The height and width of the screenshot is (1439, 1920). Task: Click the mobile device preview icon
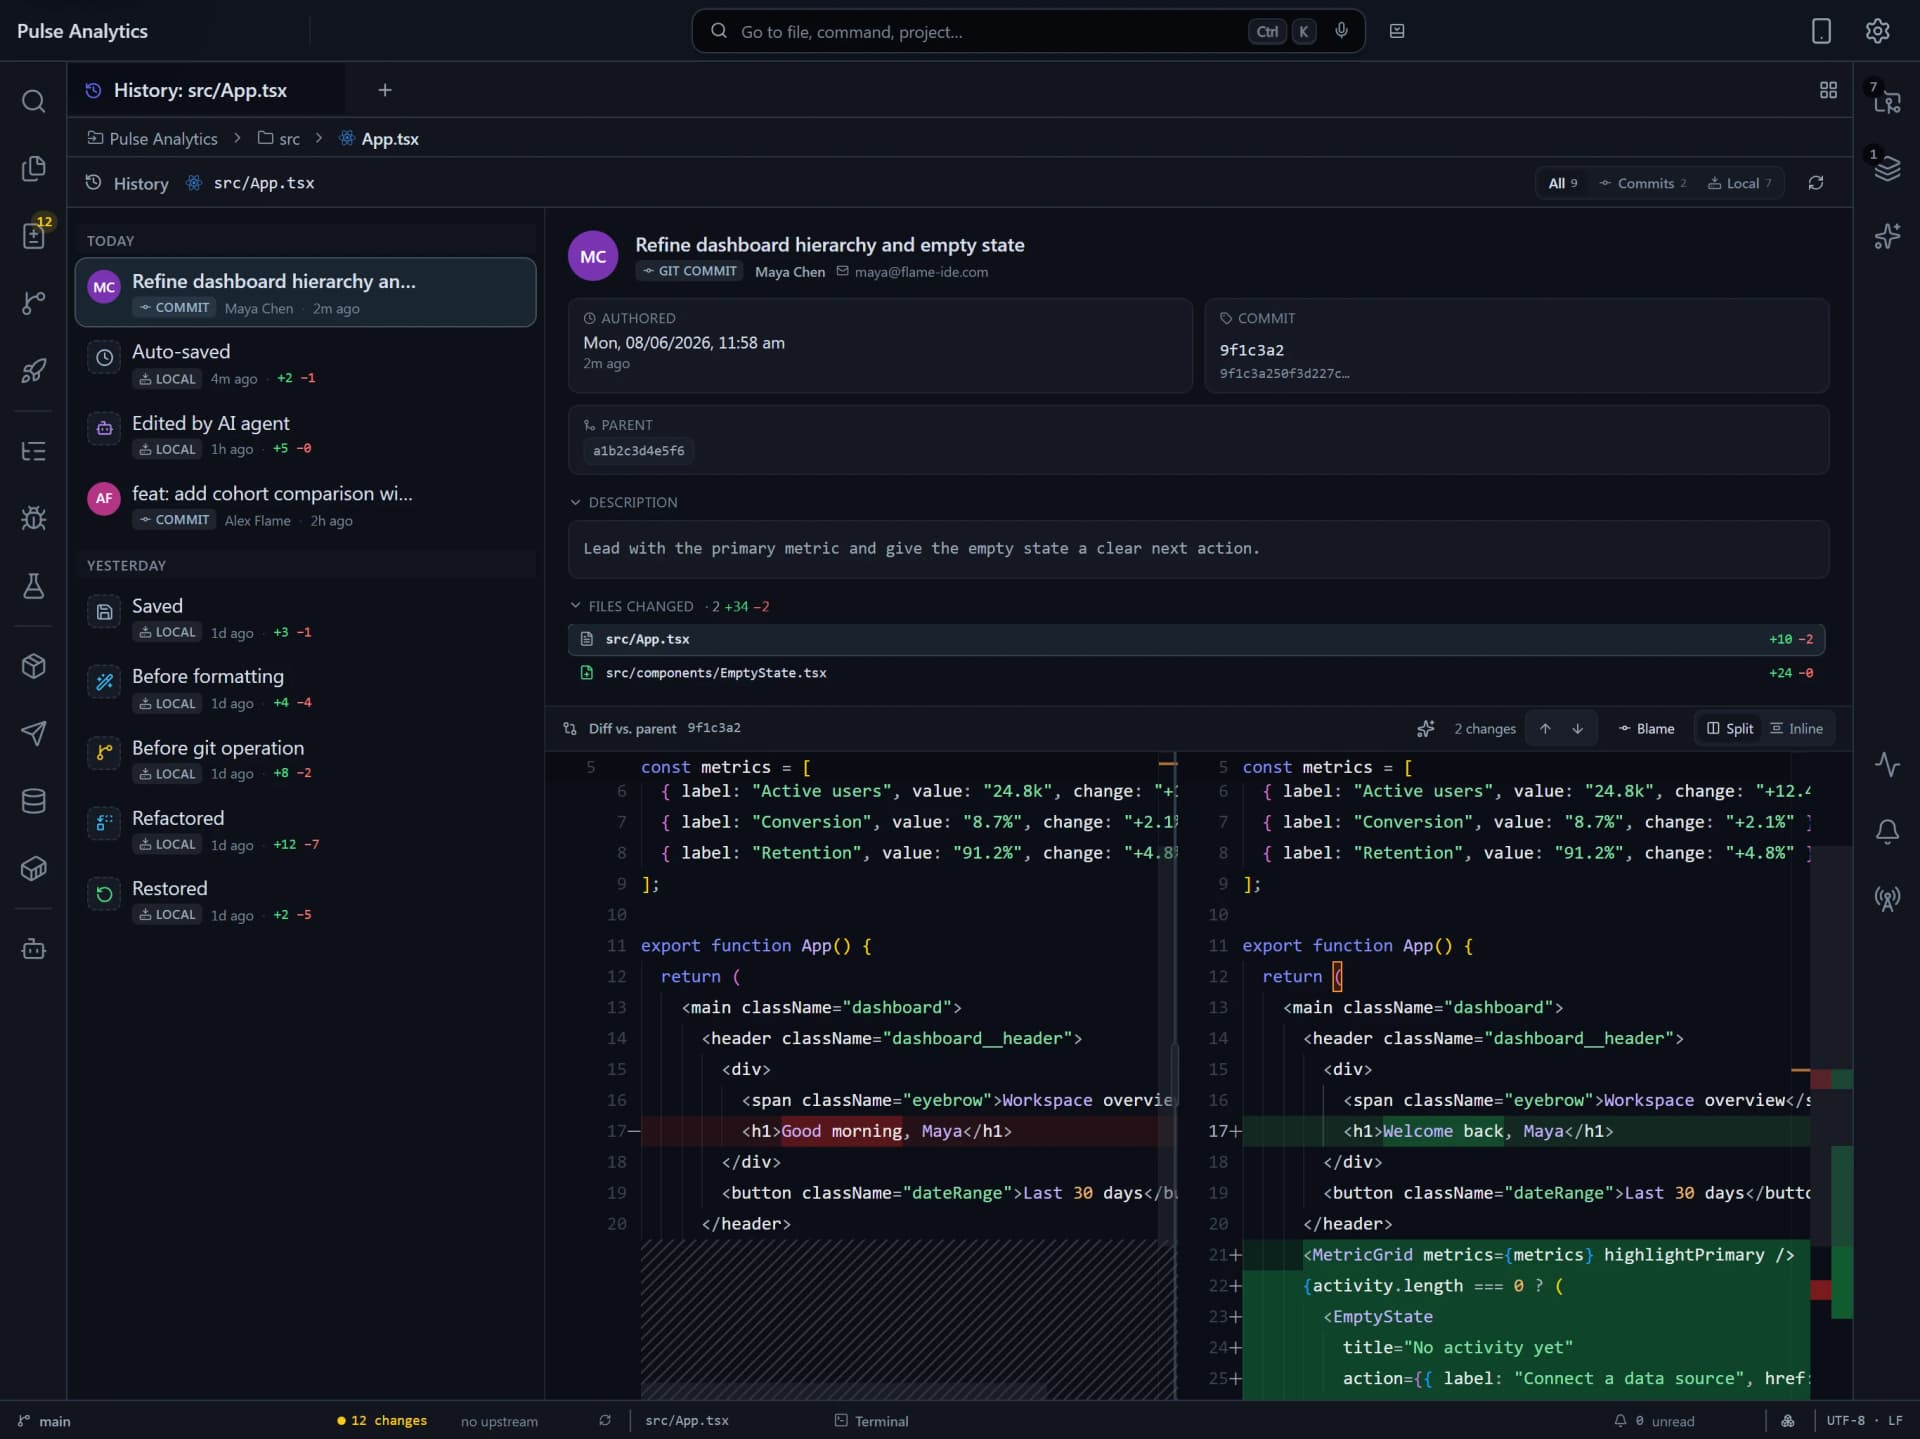(x=1821, y=31)
